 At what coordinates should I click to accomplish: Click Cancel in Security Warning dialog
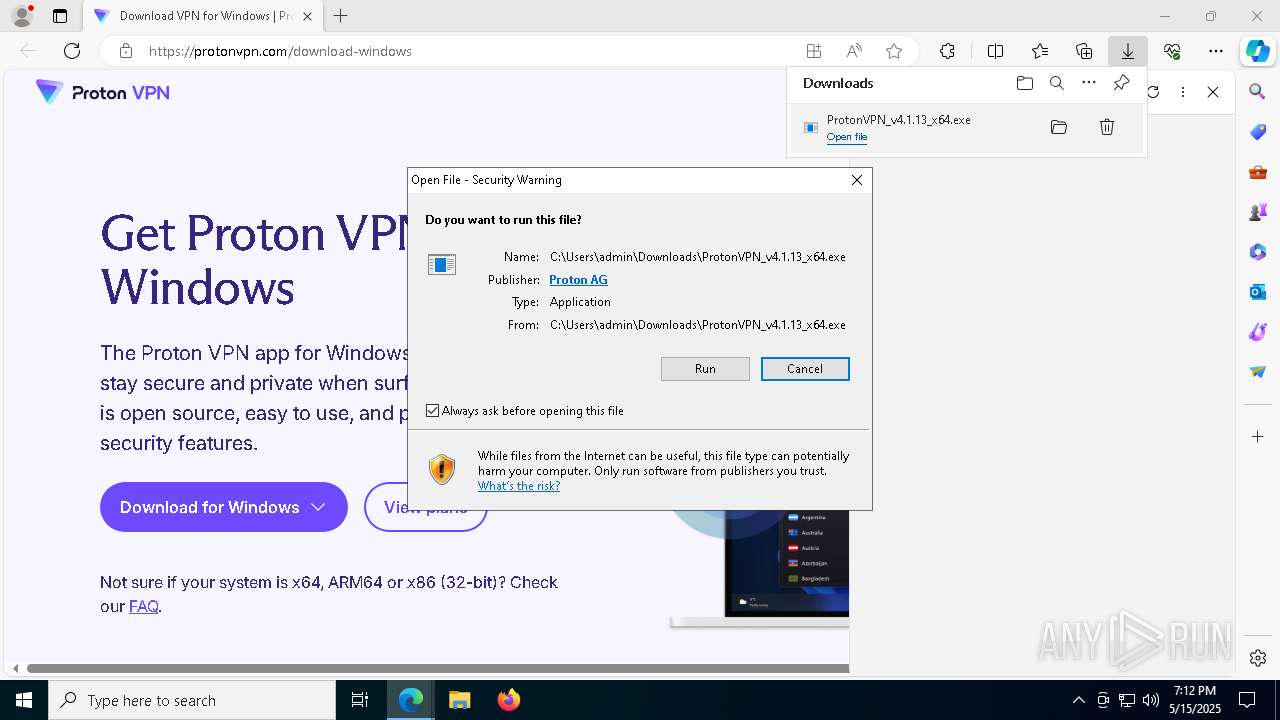805,369
